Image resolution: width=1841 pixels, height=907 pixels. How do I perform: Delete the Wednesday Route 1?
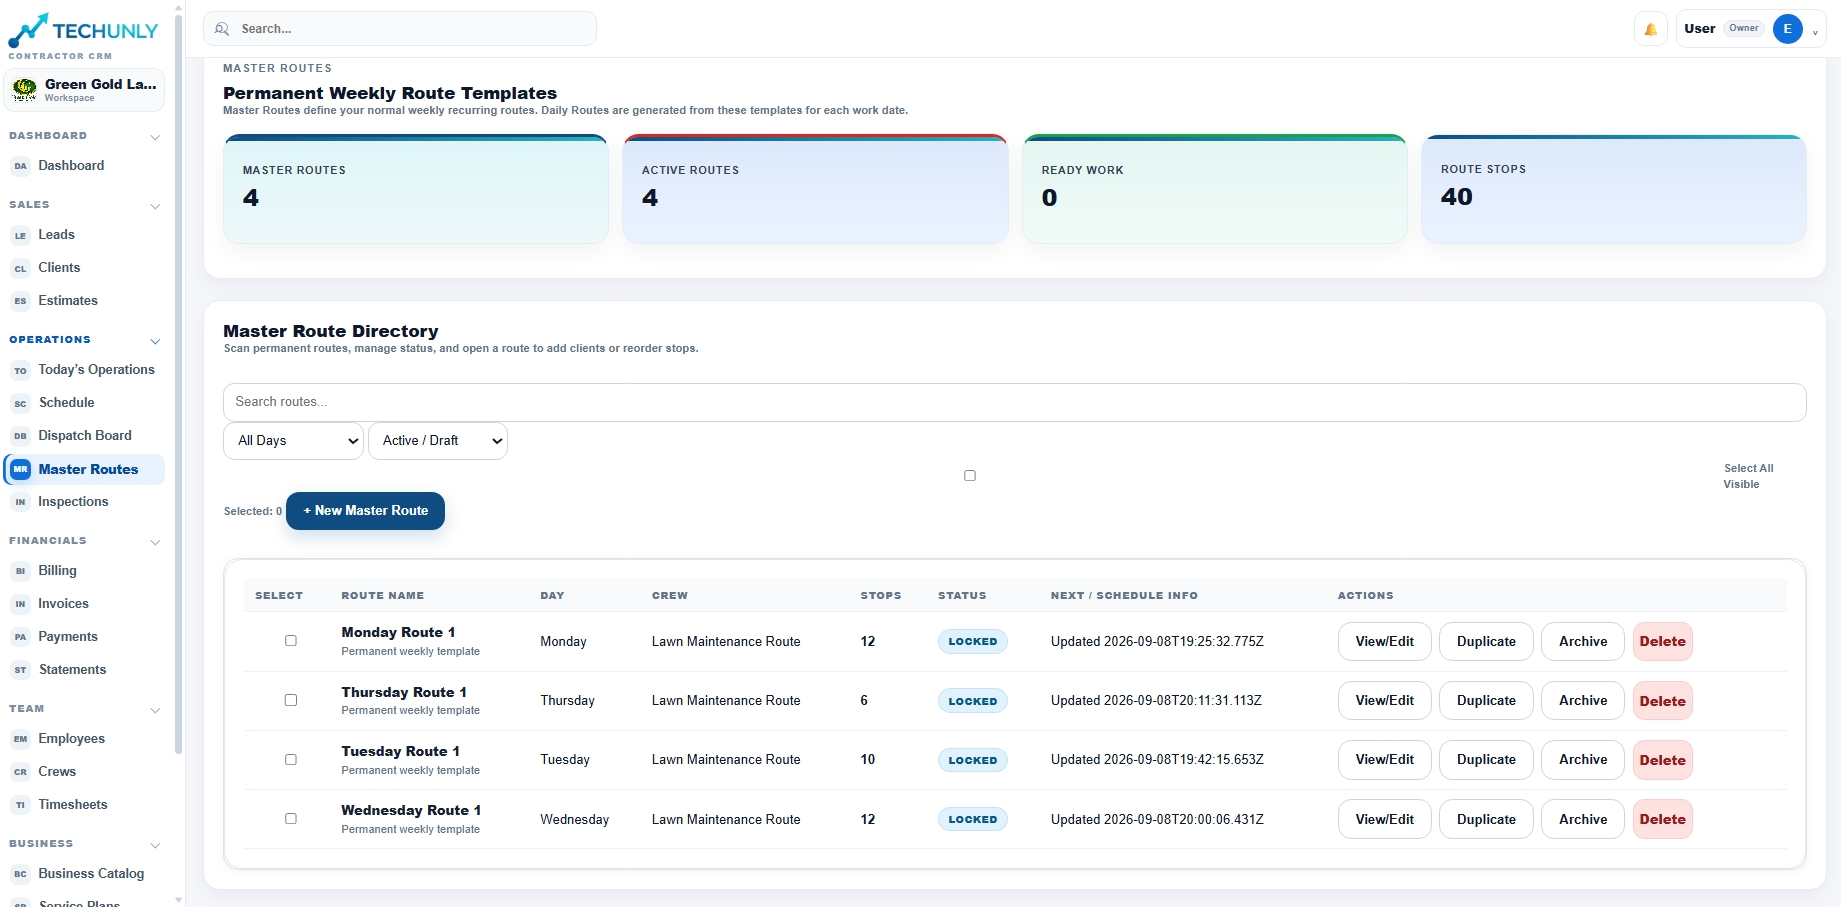(x=1662, y=819)
